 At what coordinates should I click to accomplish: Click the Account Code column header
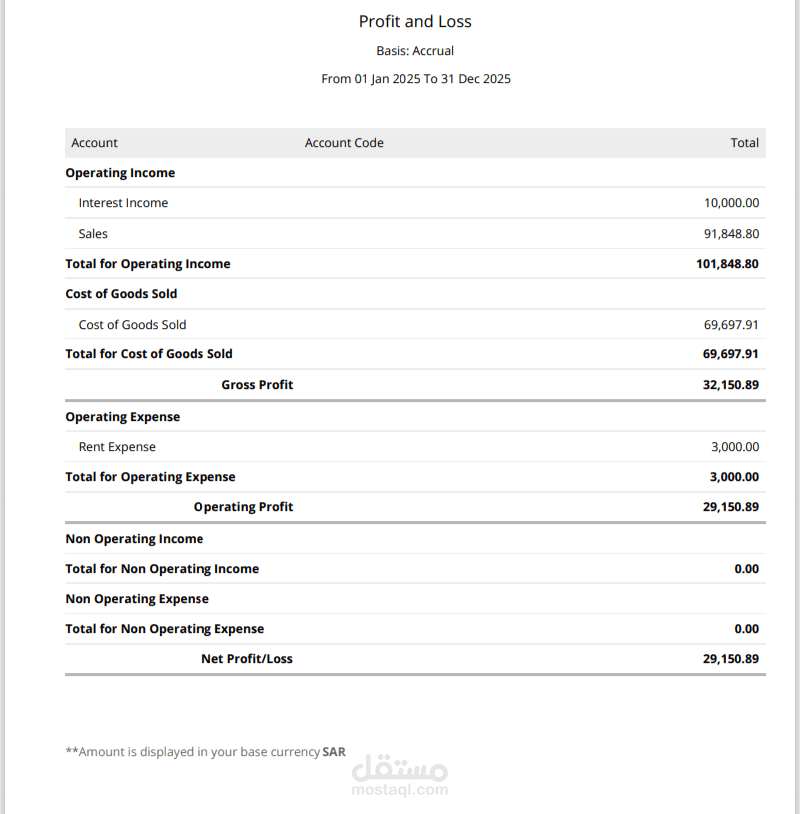(x=344, y=143)
